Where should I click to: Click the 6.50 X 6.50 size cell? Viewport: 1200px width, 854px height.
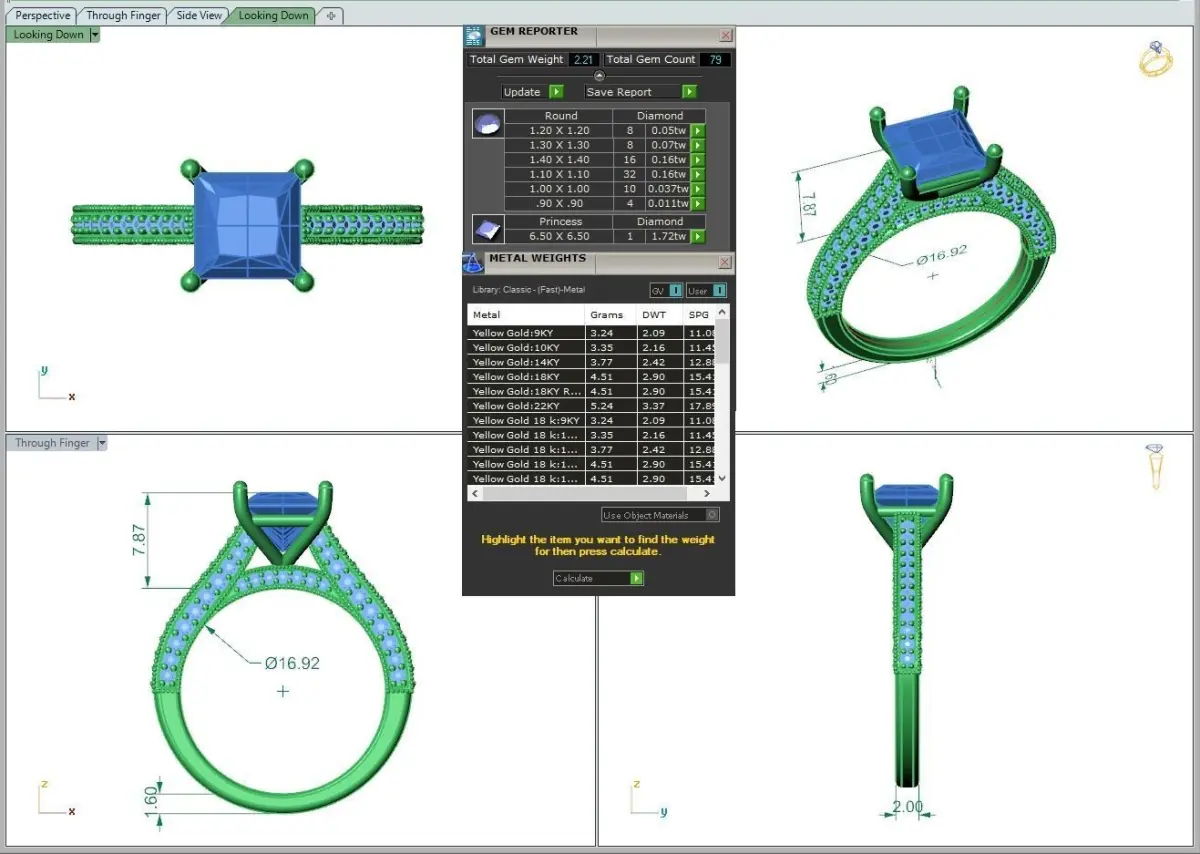click(x=559, y=237)
